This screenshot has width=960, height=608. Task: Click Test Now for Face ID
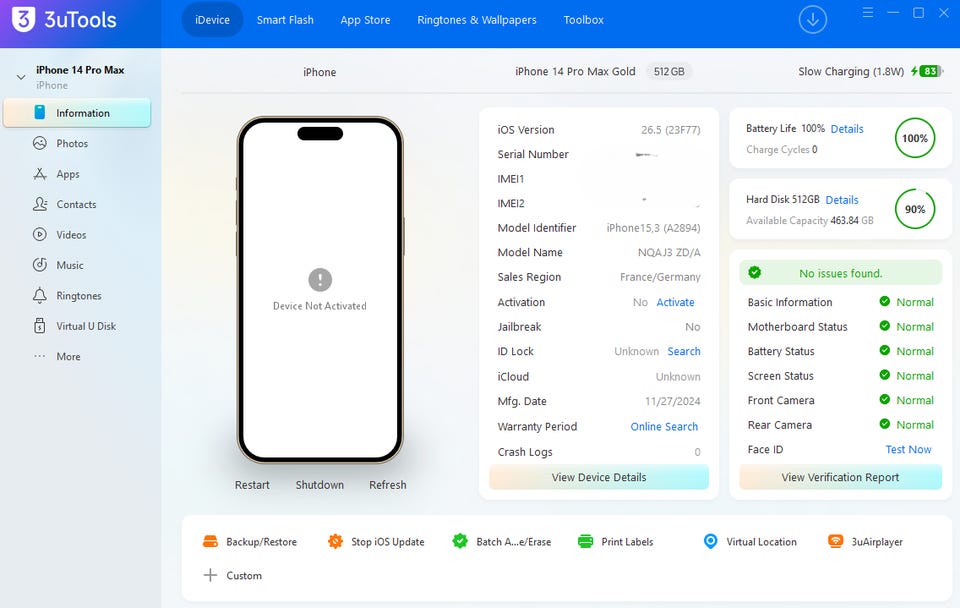[908, 449]
